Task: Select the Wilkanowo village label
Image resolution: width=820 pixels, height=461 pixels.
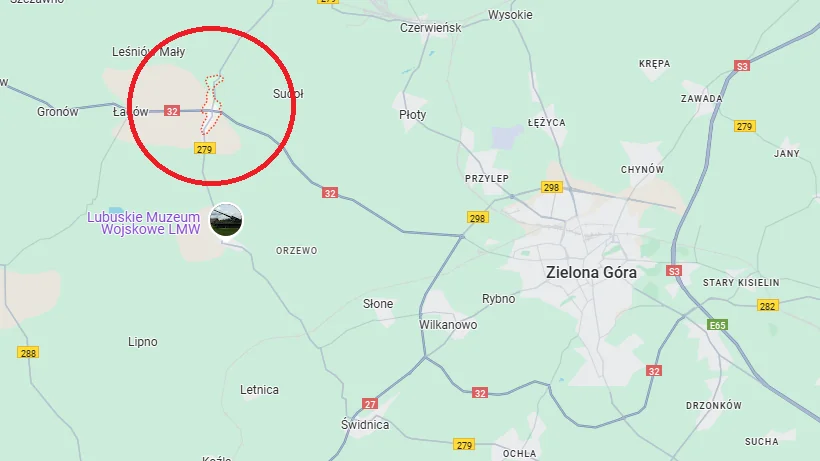Action: pos(448,325)
